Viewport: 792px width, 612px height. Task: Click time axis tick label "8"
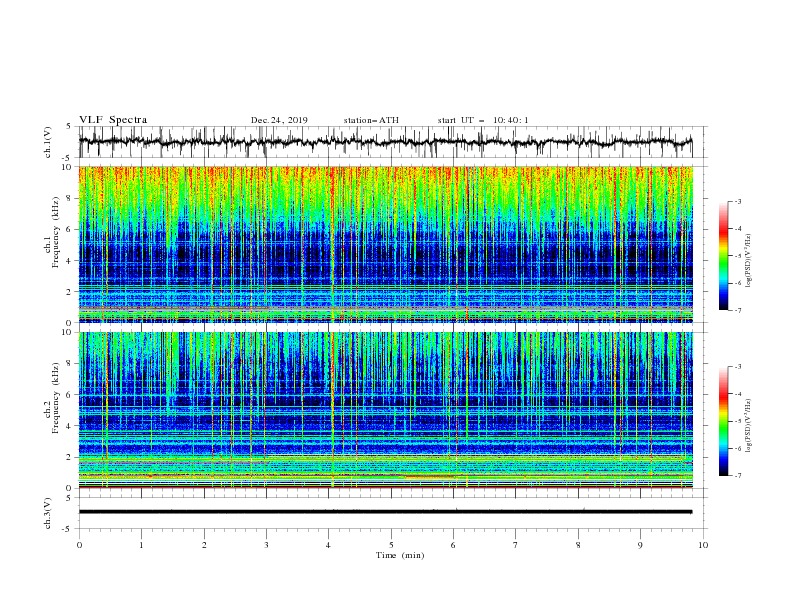(578, 545)
